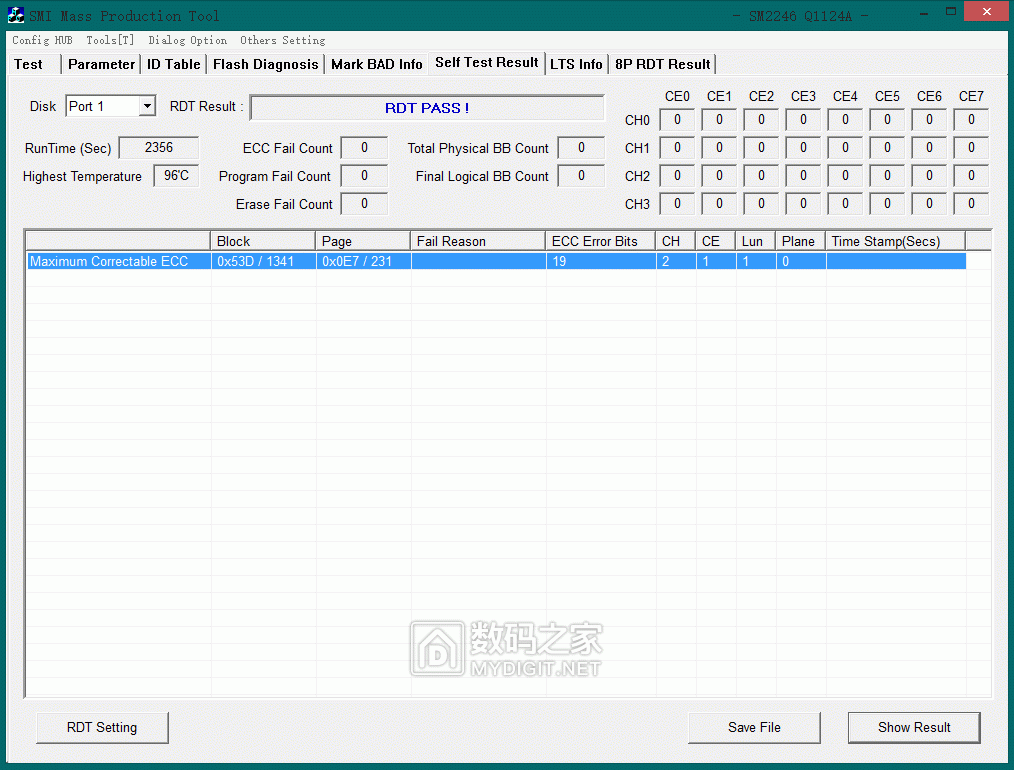Click the RDT Setting button

[x=102, y=727]
